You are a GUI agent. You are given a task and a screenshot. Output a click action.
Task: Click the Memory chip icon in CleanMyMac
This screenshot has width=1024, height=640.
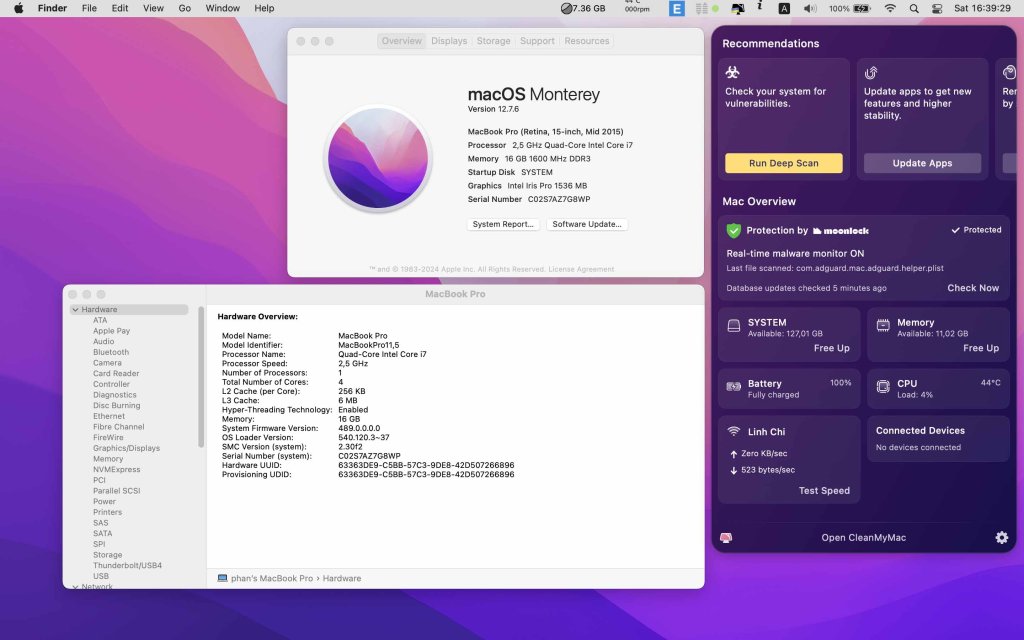coord(883,325)
